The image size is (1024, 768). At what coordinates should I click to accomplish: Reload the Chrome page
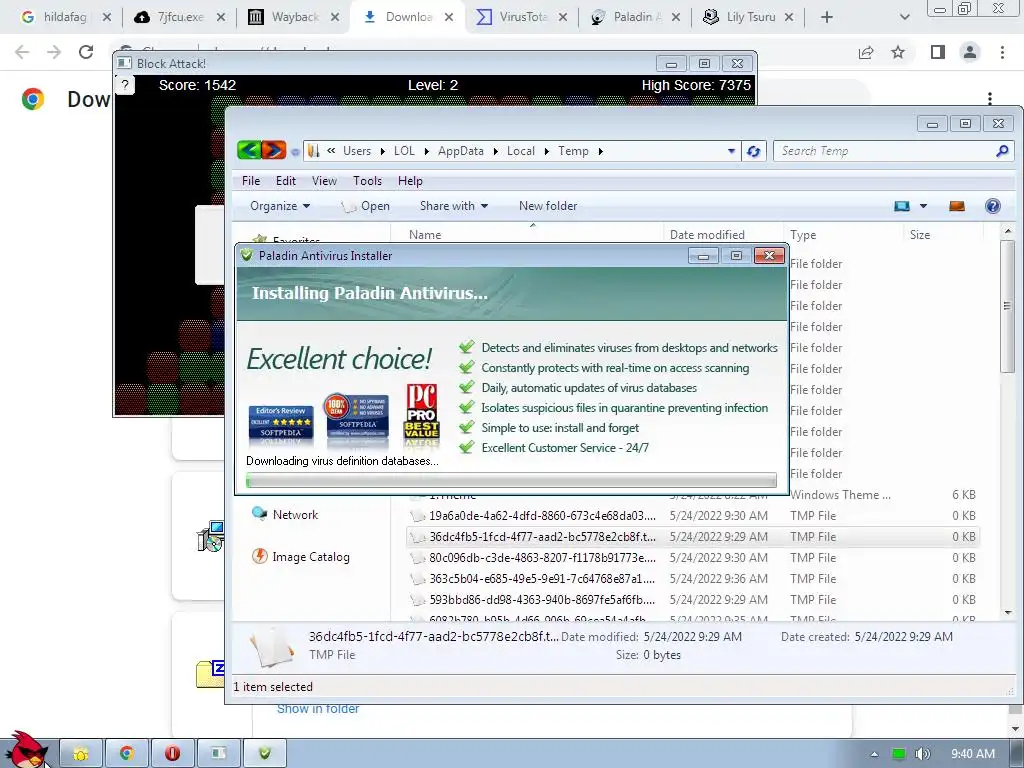click(86, 52)
